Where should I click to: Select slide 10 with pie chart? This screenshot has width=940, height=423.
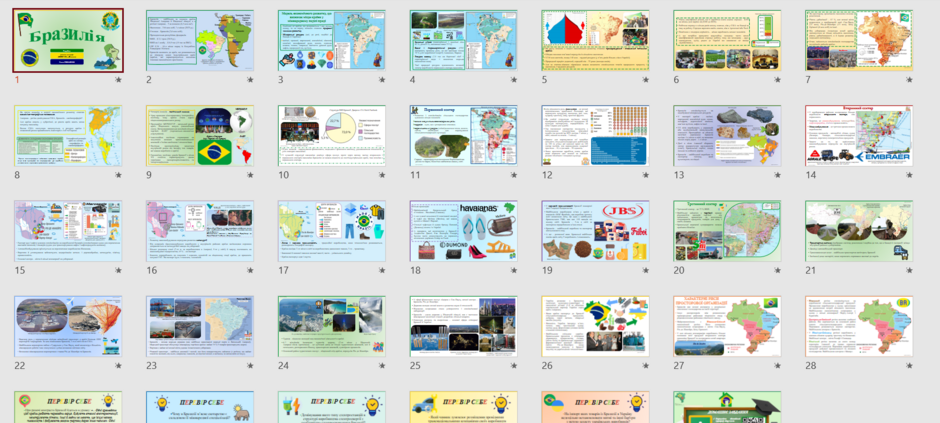point(332,136)
